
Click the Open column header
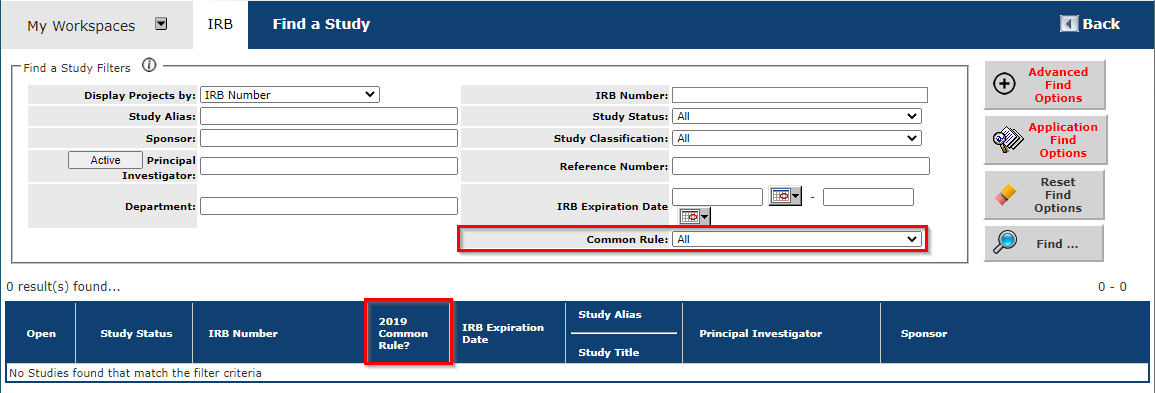pyautogui.click(x=41, y=333)
